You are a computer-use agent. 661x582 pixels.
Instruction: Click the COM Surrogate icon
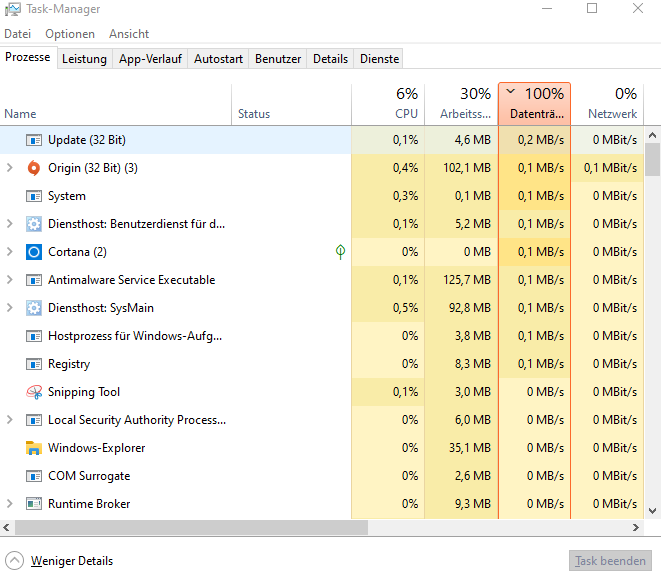click(34, 476)
